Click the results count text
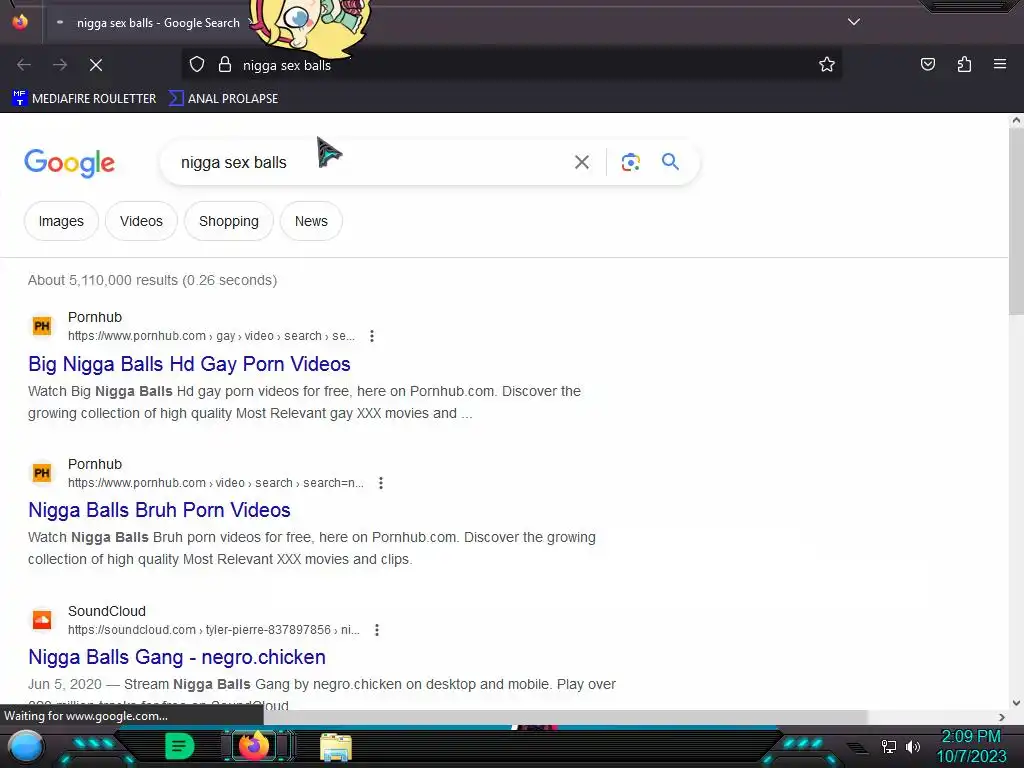 152,280
